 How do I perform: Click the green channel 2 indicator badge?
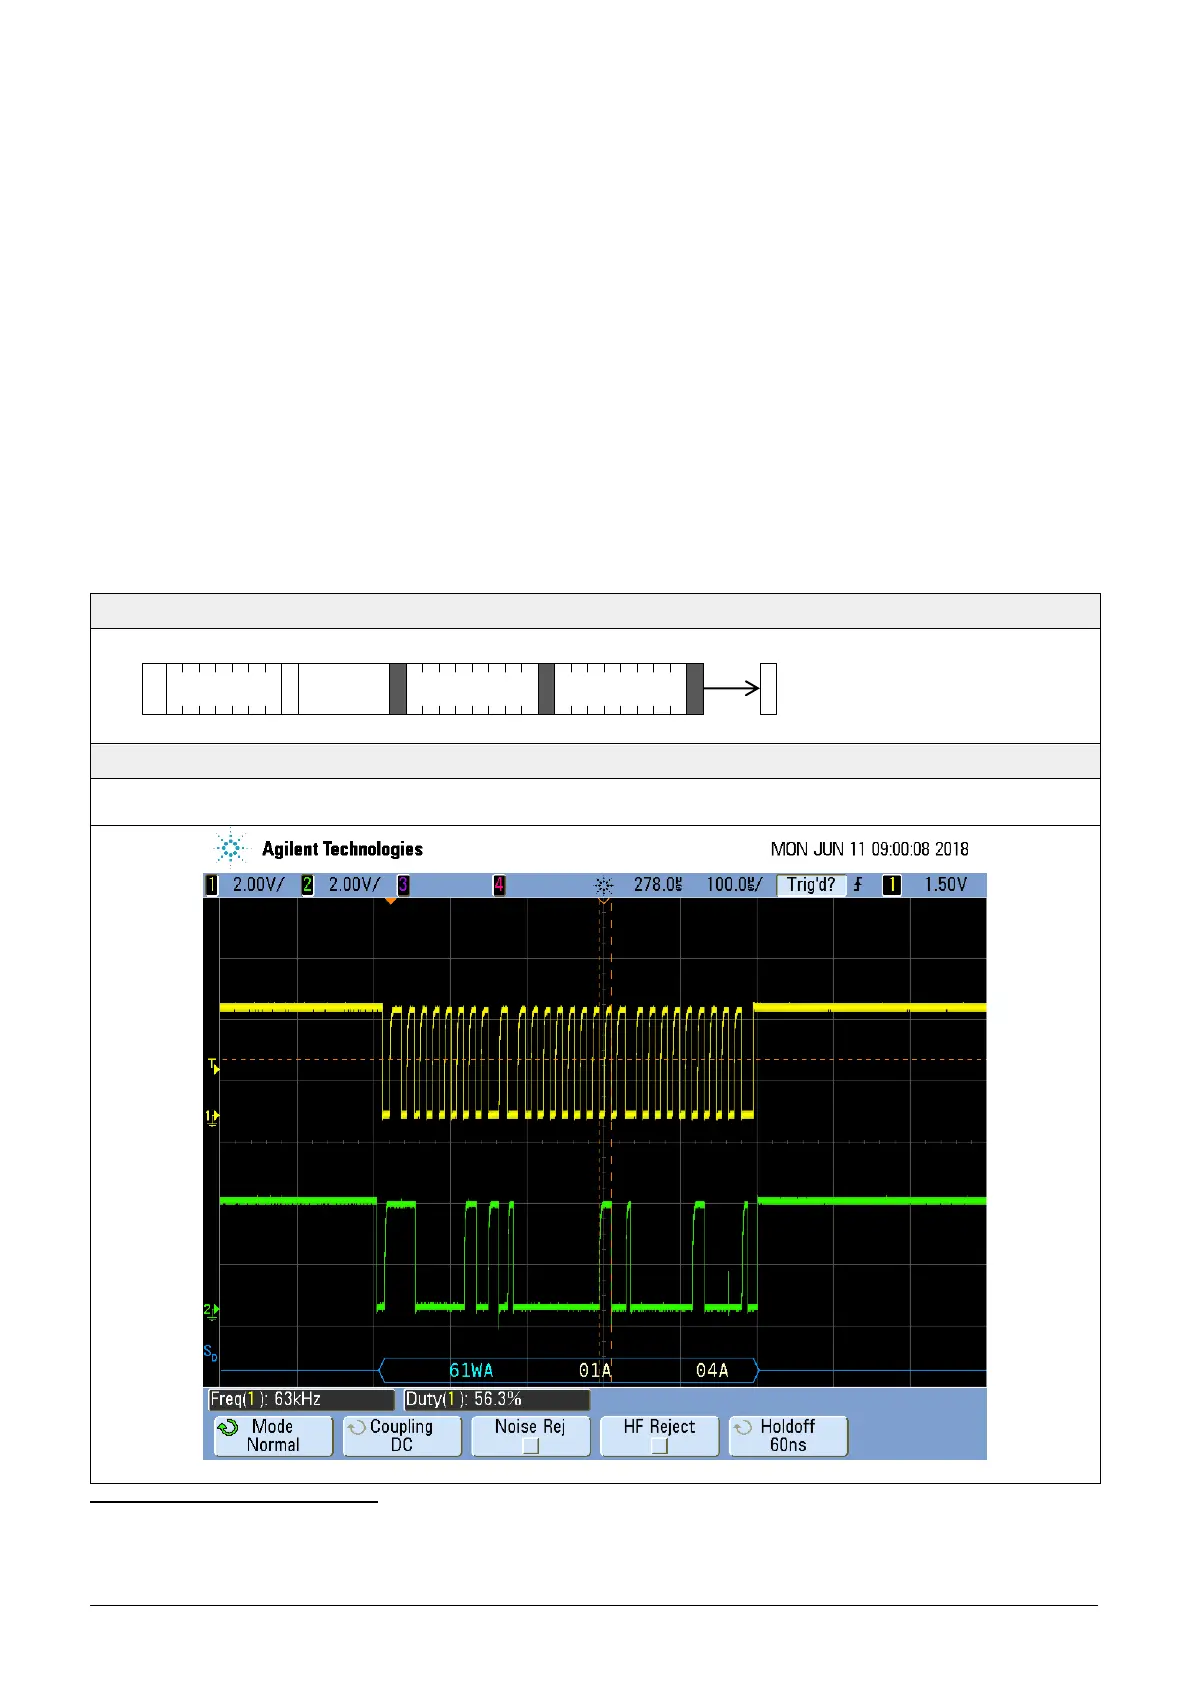308,885
